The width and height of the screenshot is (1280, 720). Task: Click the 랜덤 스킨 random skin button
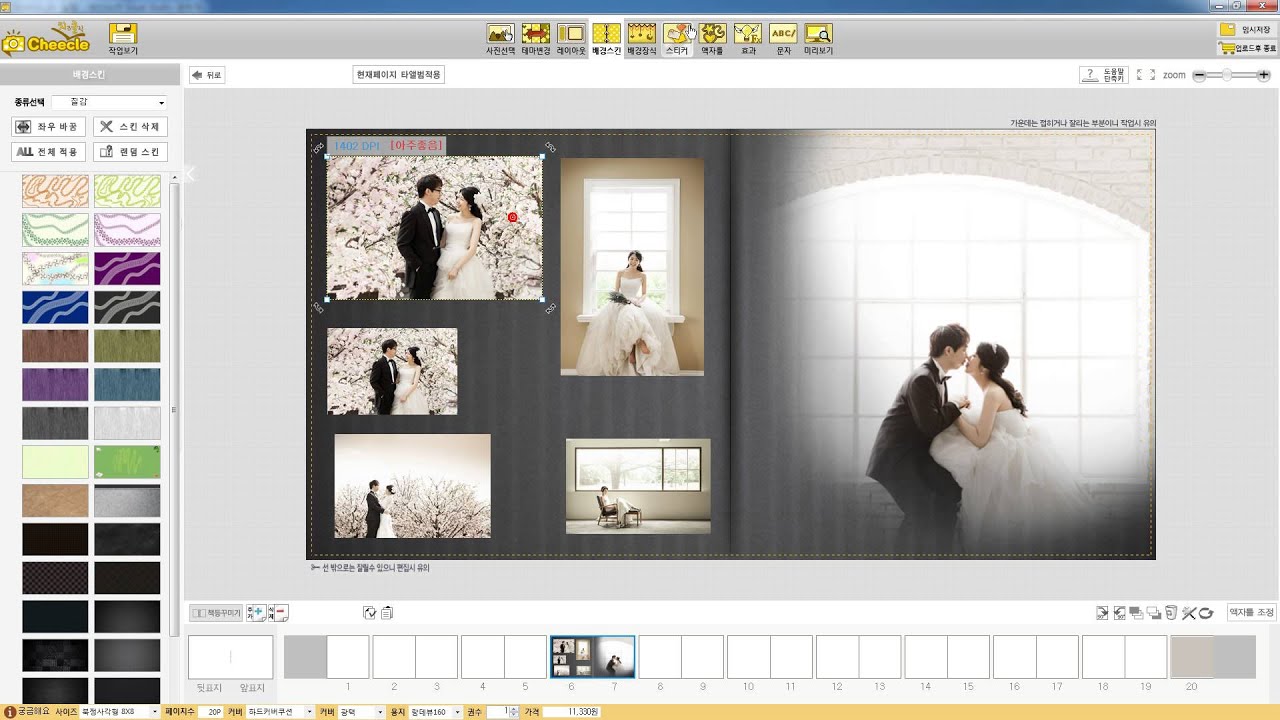(x=130, y=152)
